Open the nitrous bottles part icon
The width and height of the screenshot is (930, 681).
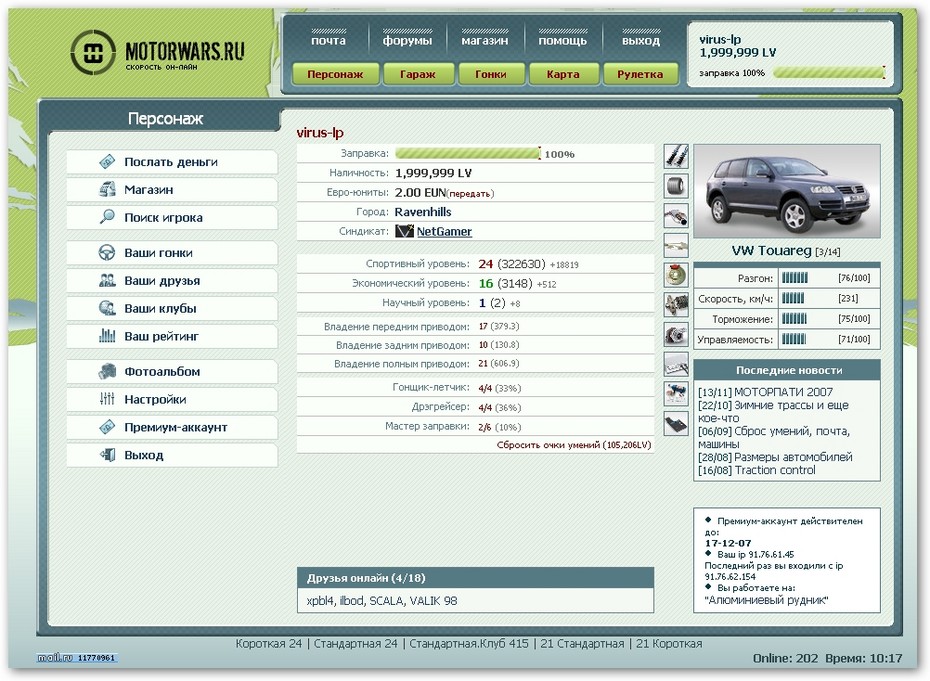(676, 394)
